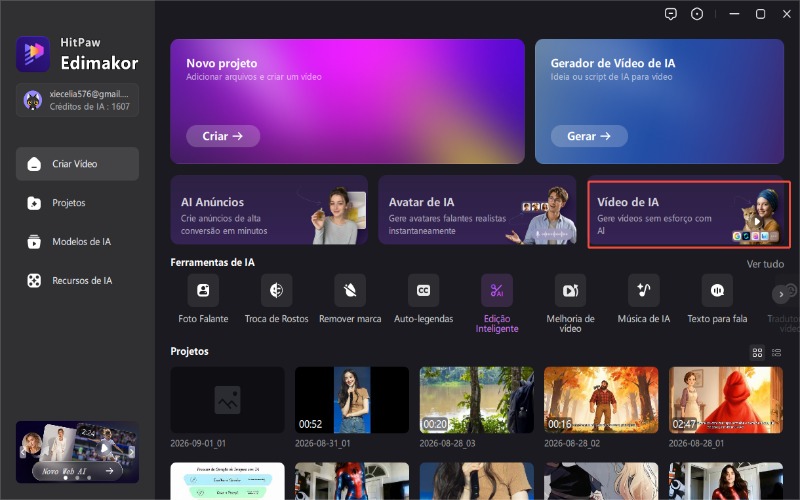The height and width of the screenshot is (500, 800).
Task: Open Recursos de IA in sidebar
Action: coord(78,281)
